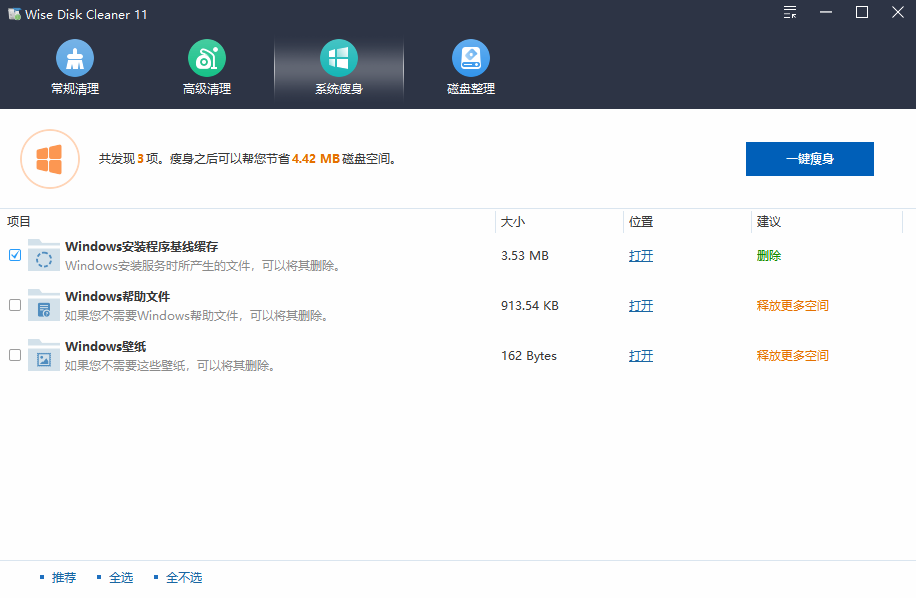The image size is (916, 598).
Task: Open the hamburger menu in the title bar
Action: tap(789, 13)
